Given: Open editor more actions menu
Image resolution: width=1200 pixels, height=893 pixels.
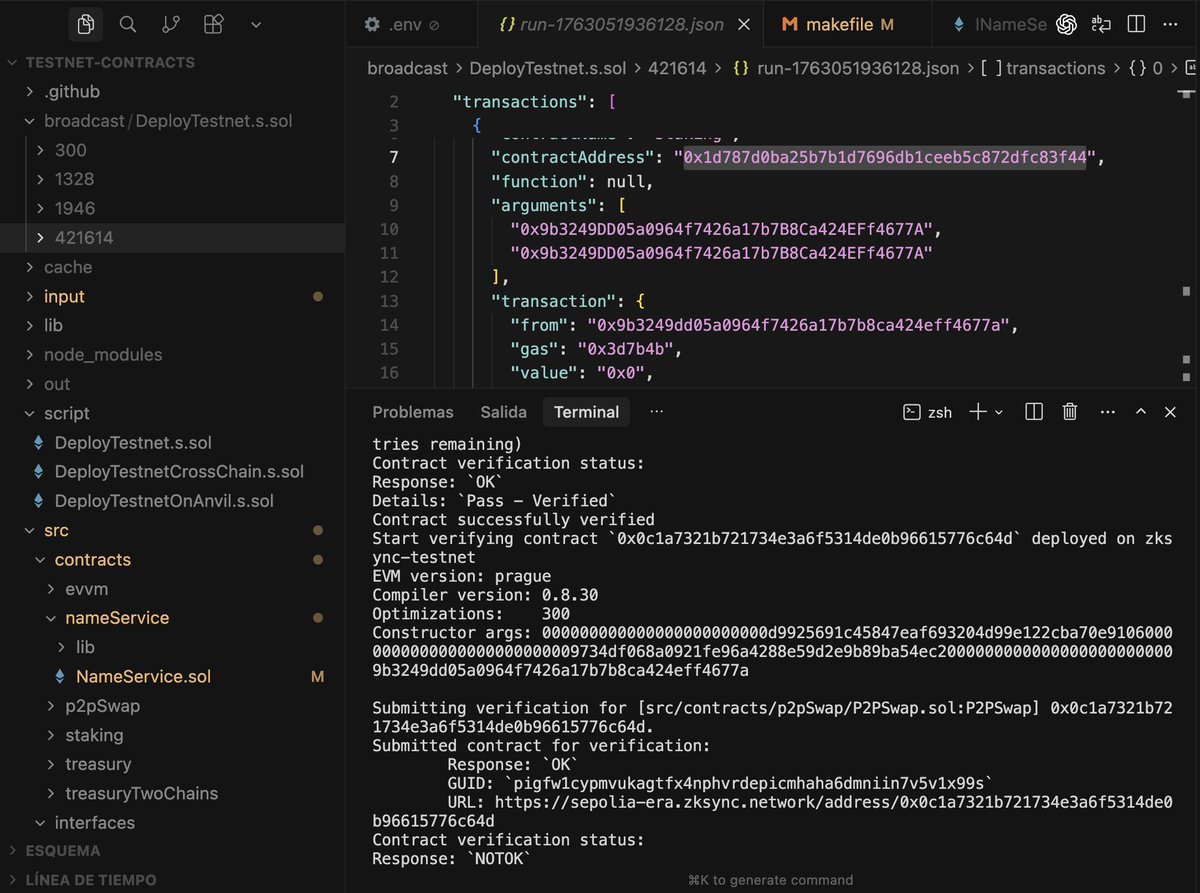Looking at the screenshot, I should pyautogui.click(x=1171, y=24).
